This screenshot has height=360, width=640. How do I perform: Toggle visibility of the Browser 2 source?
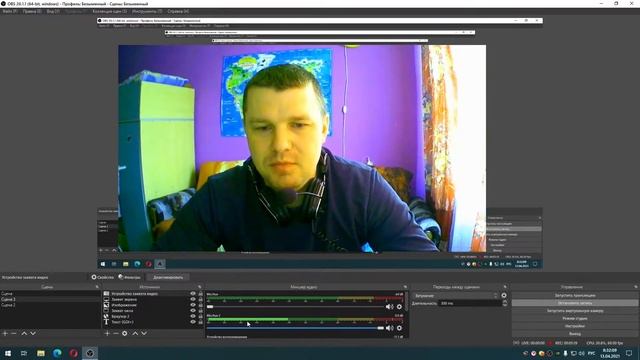193,316
